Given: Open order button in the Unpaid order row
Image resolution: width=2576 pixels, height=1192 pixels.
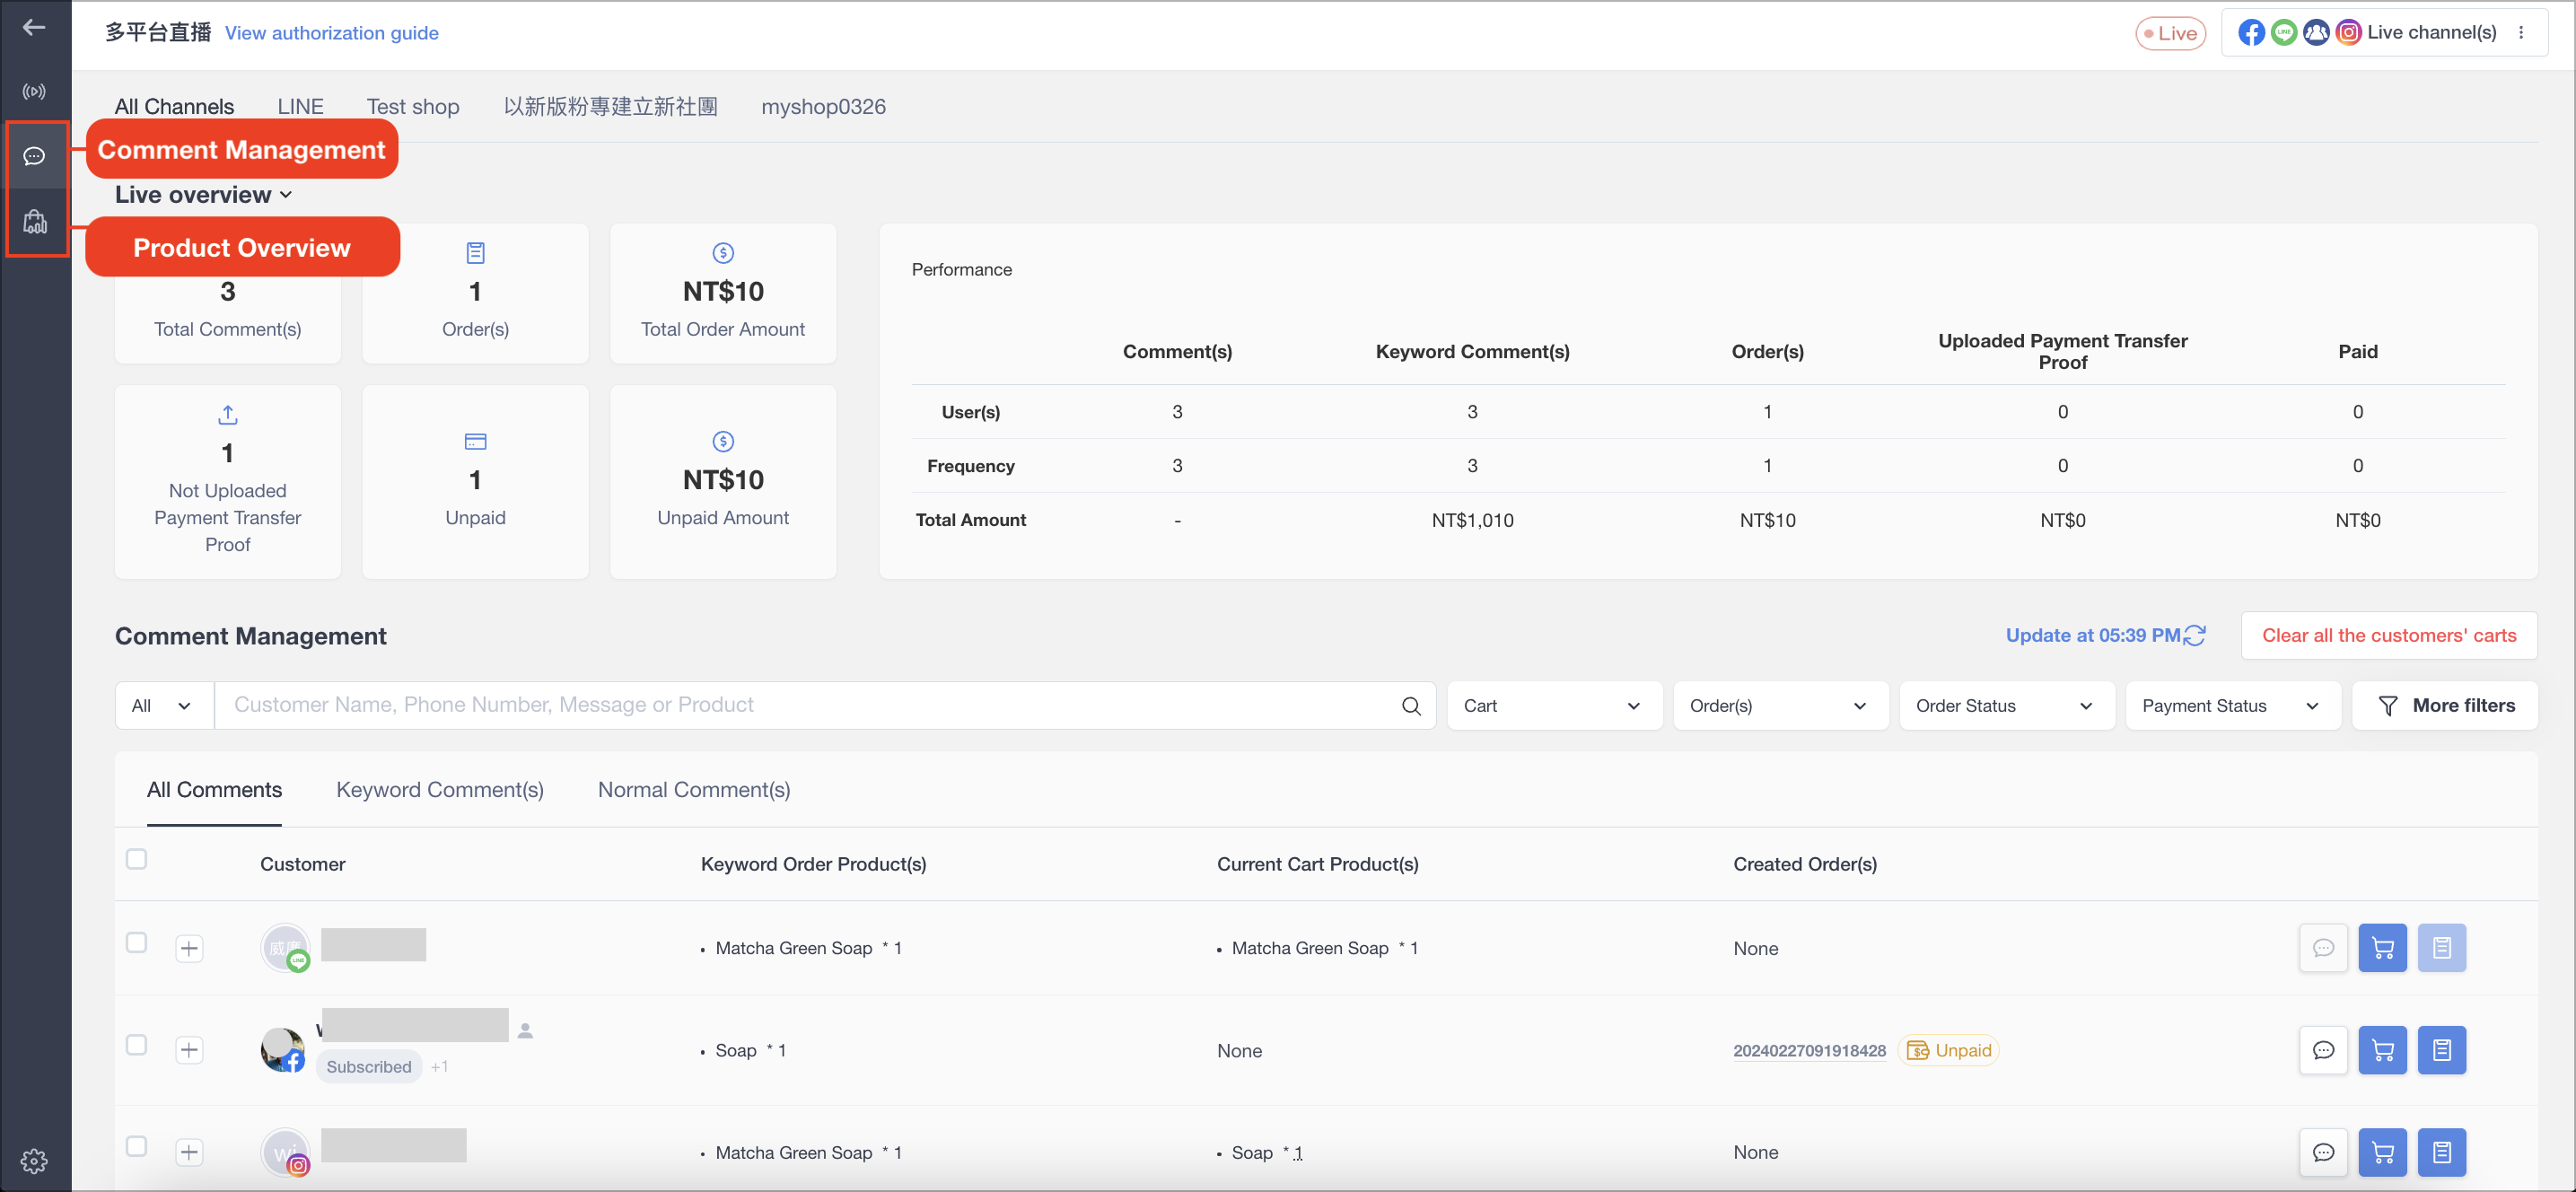Looking at the screenshot, I should click(2441, 1050).
